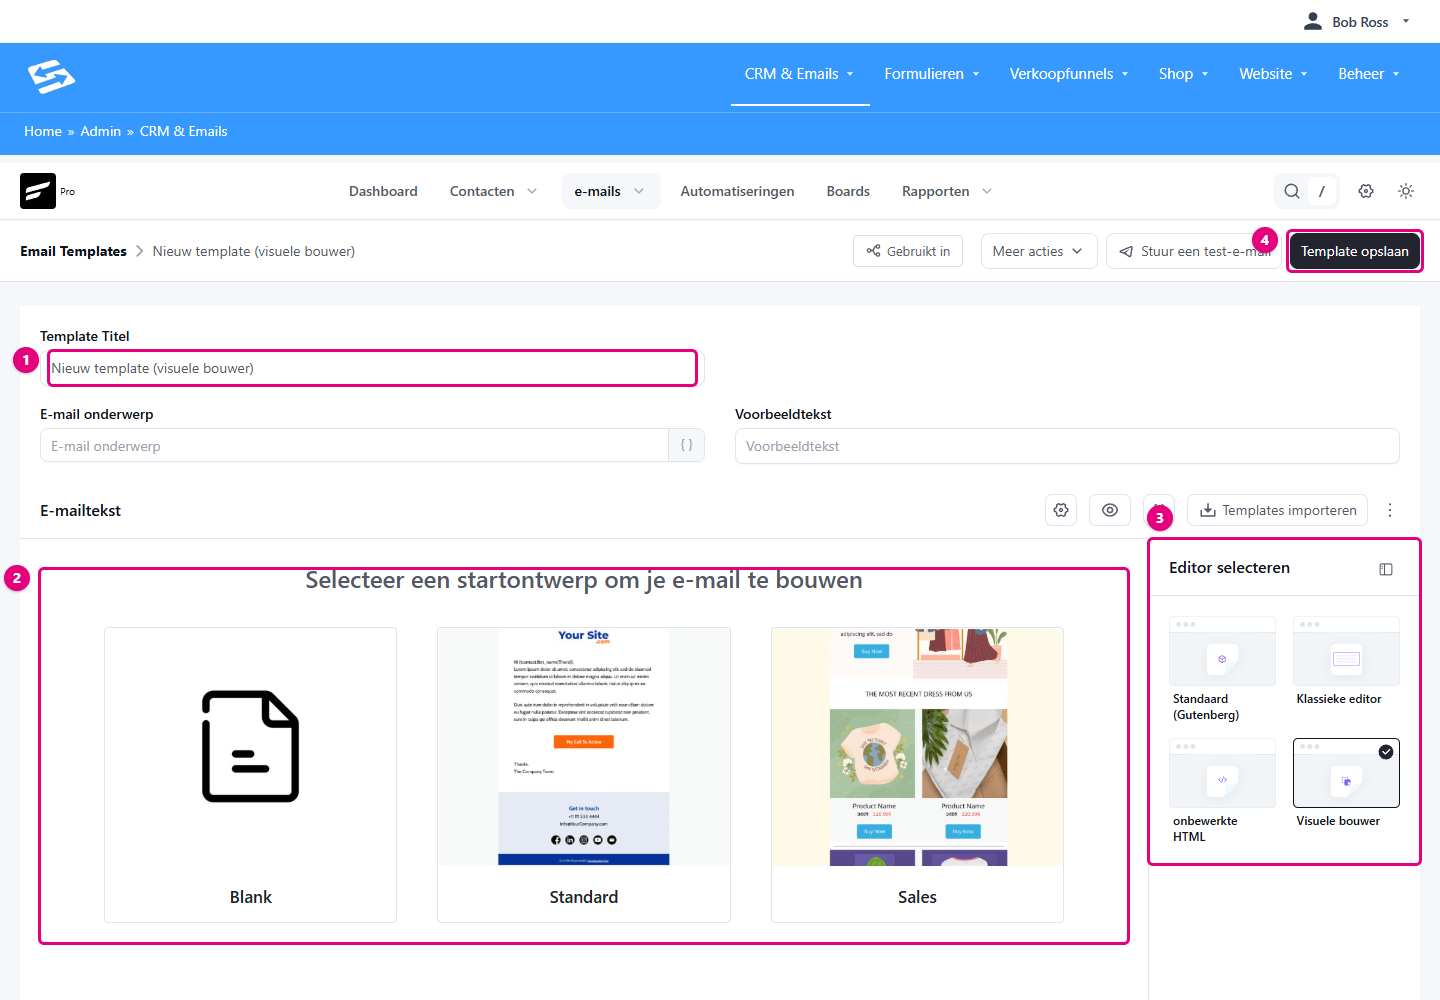The width and height of the screenshot is (1440, 1000).
Task: Focus the Template Titel input field
Action: [x=372, y=368]
